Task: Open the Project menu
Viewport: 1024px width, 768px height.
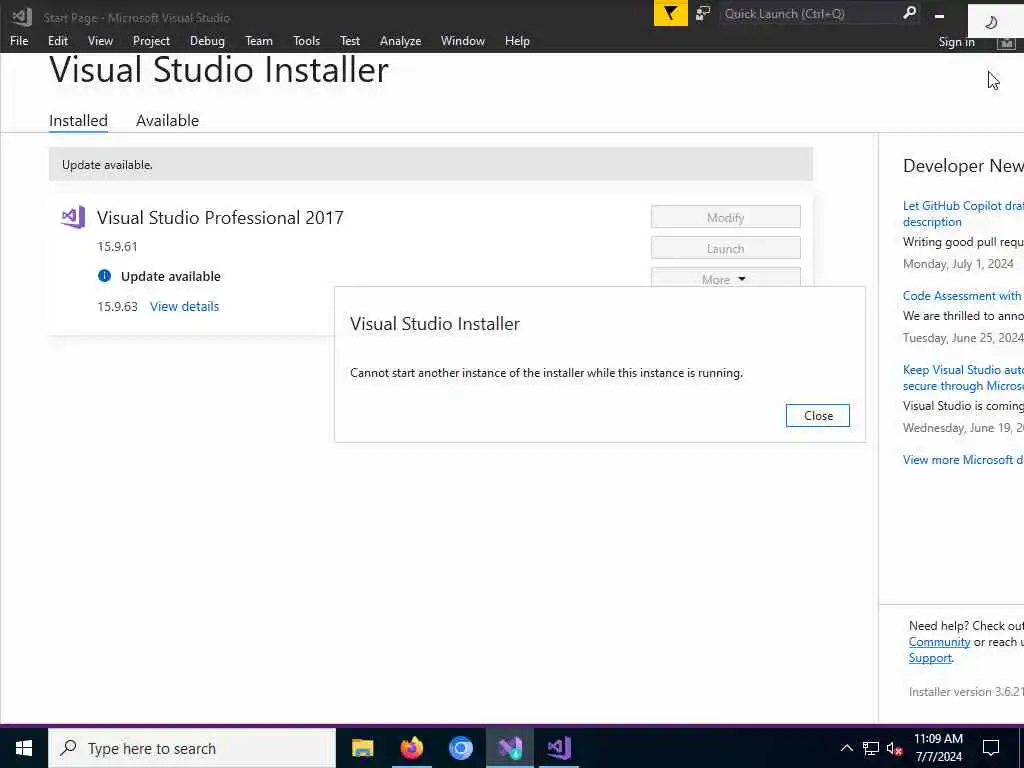Action: coord(151,40)
